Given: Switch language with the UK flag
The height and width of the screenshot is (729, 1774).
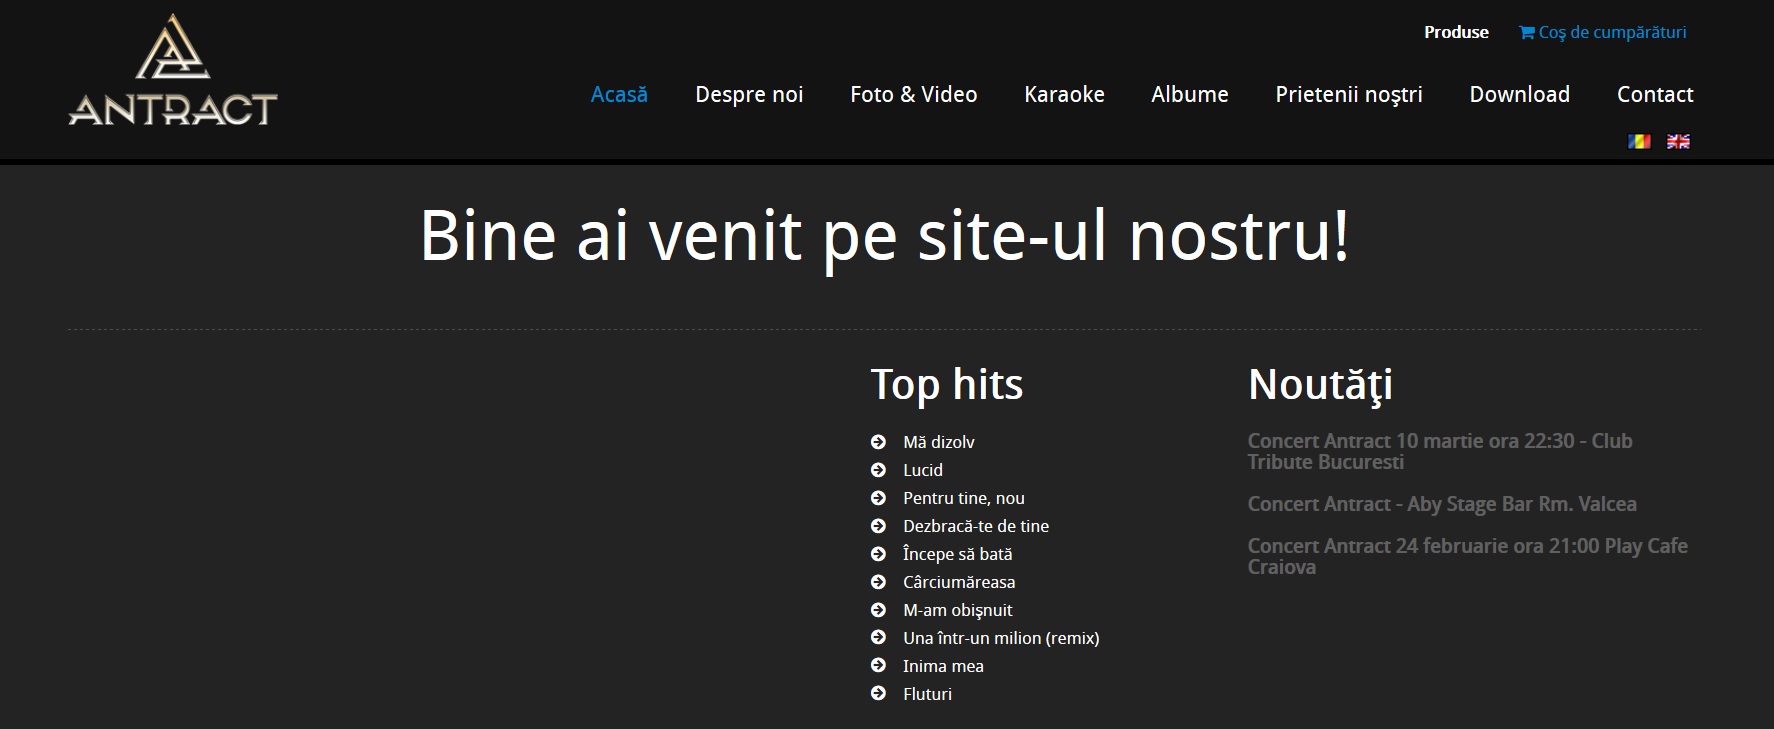Looking at the screenshot, I should point(1678,142).
